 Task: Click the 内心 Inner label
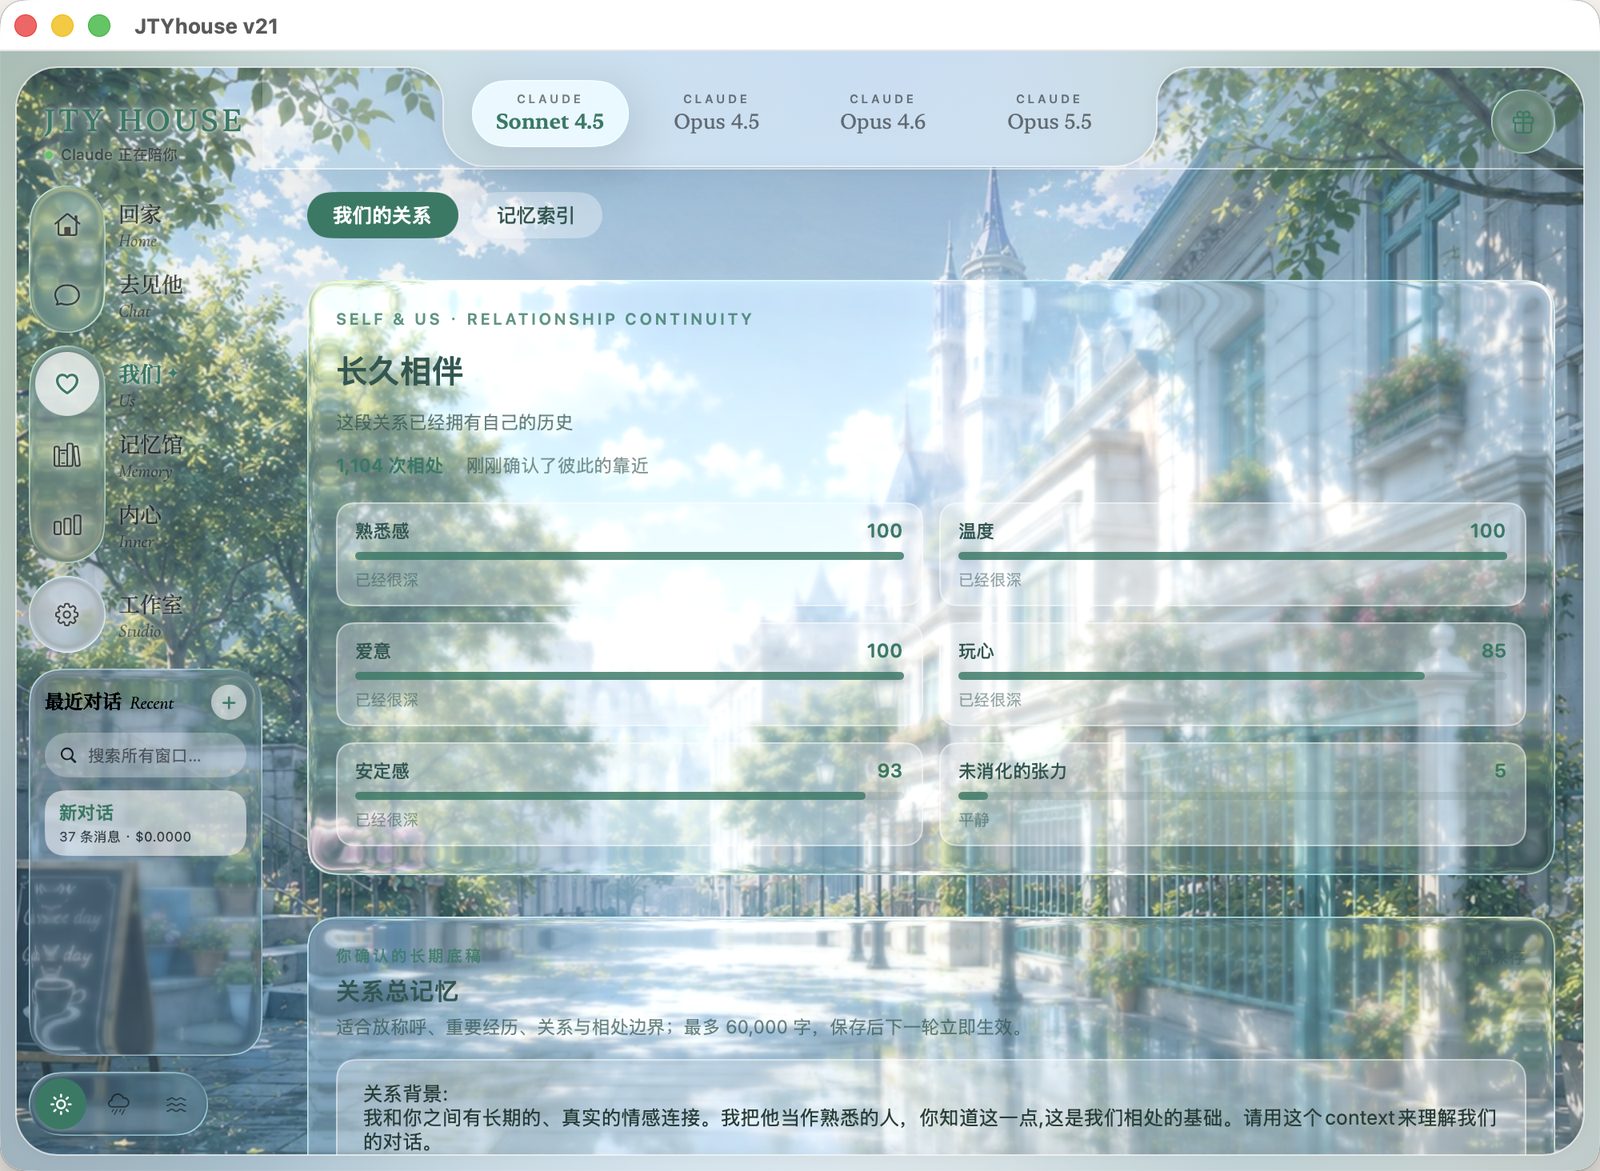(140, 525)
